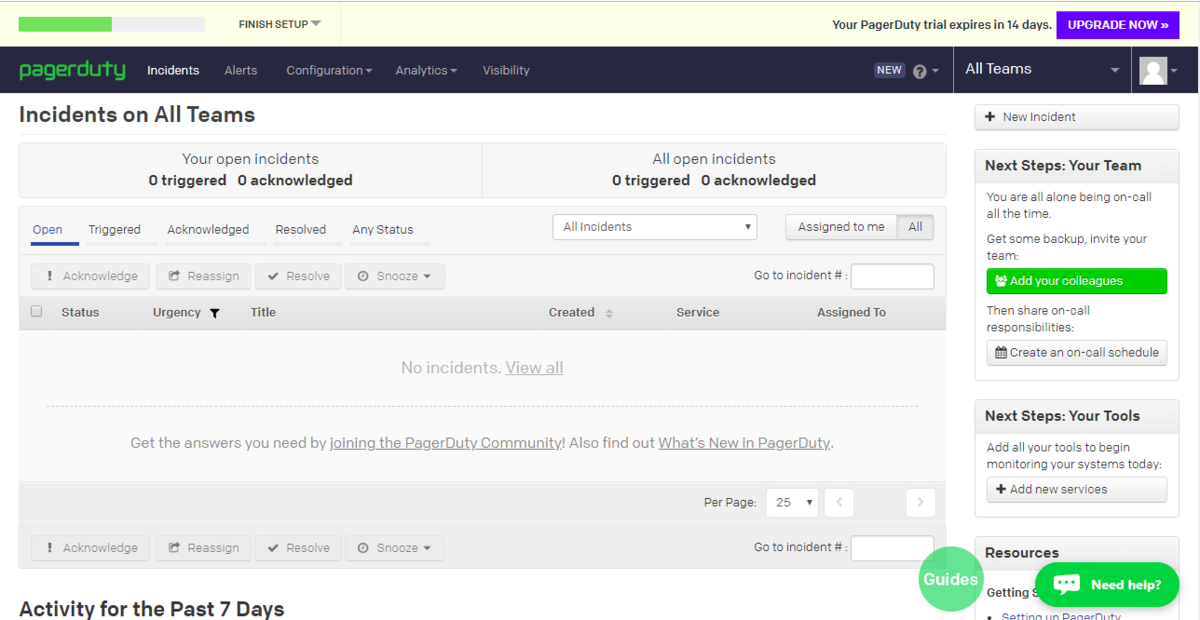1200x620 pixels.
Task: Click the Assigned To column header
Action: pos(851,312)
